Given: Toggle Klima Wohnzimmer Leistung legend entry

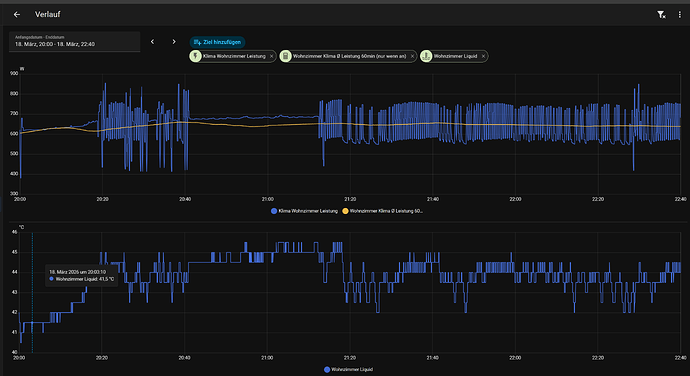Looking at the screenshot, I should click(304, 211).
